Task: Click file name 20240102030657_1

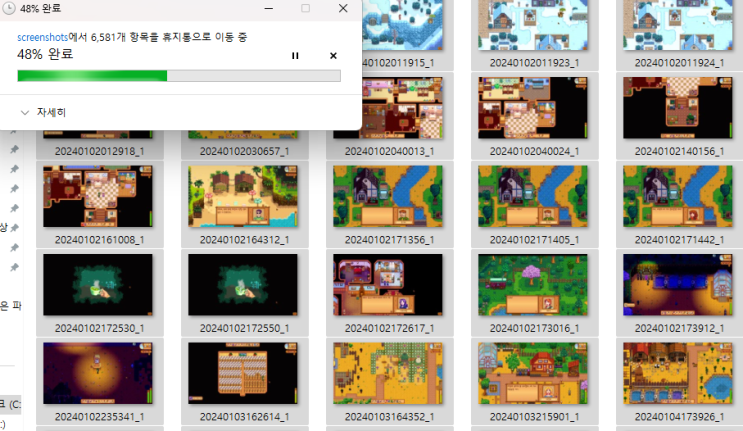Action: pos(245,151)
